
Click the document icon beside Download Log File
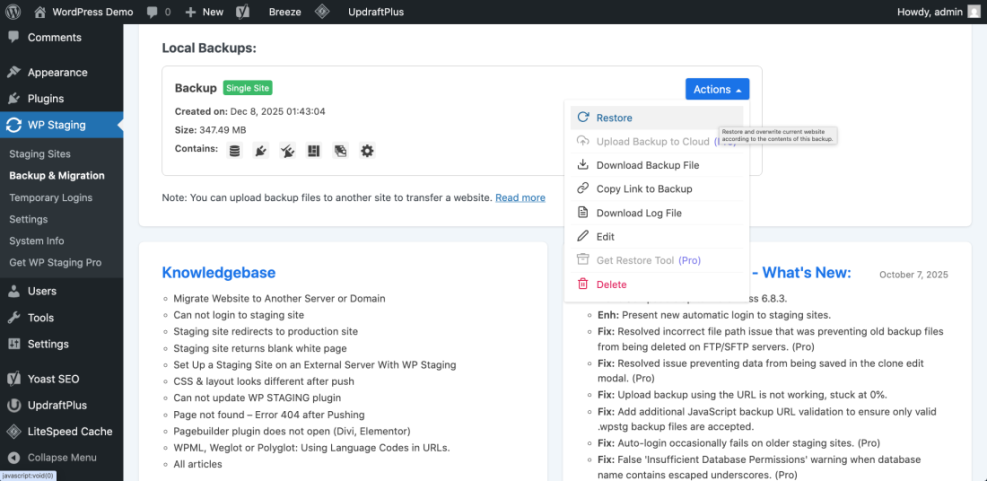(584, 213)
